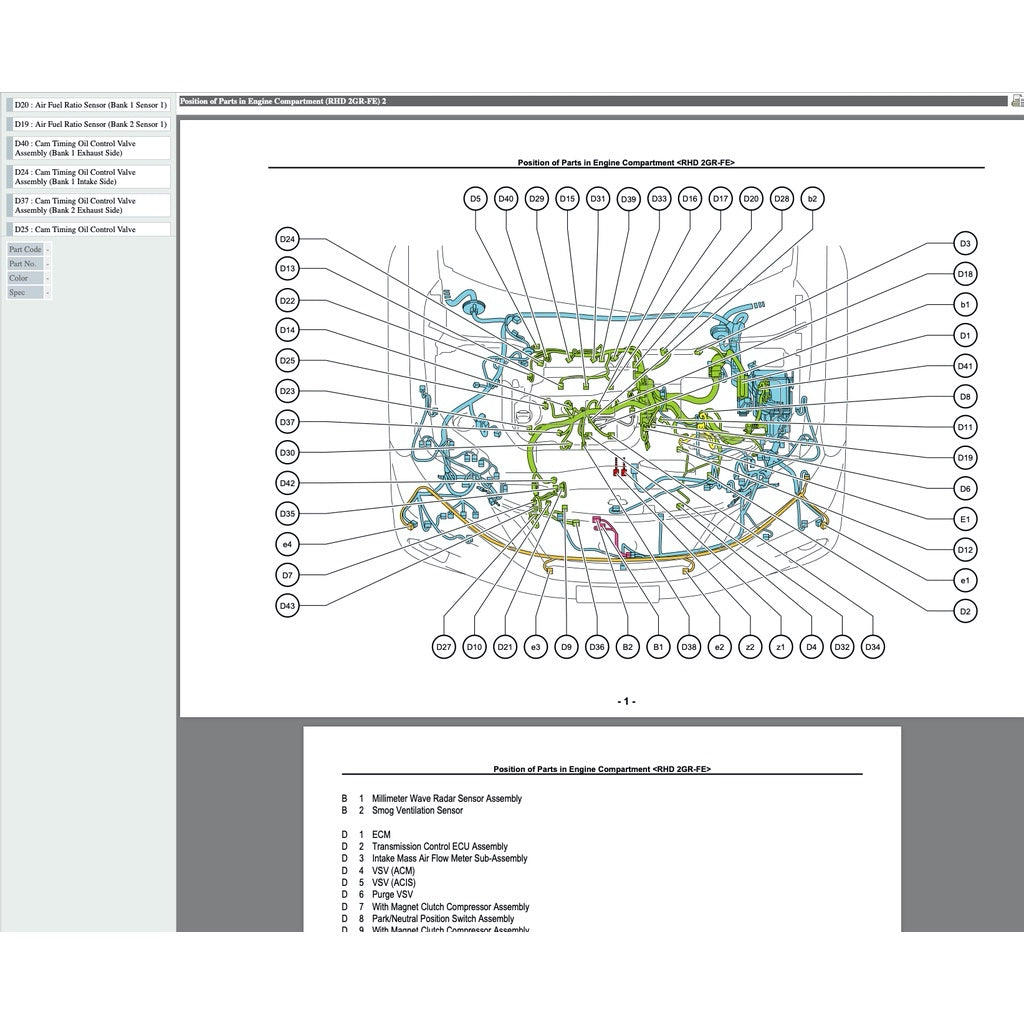Select D37 Cam Timing Bank 2 Exhaust entry
This screenshot has height=1024, width=1024.
(90, 205)
